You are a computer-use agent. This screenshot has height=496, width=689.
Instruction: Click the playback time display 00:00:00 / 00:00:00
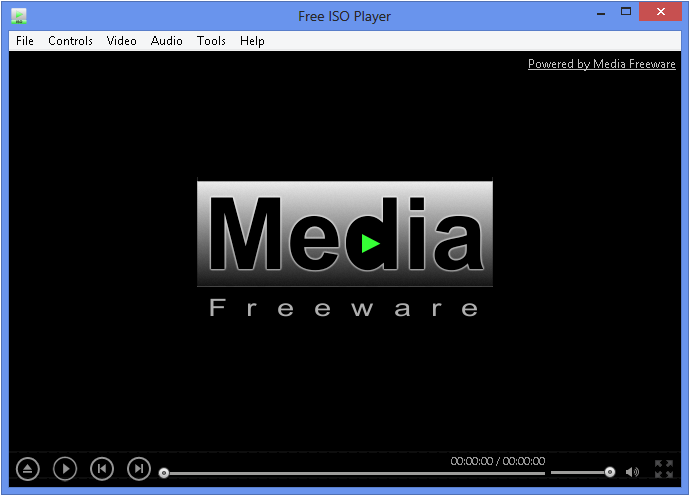497,461
